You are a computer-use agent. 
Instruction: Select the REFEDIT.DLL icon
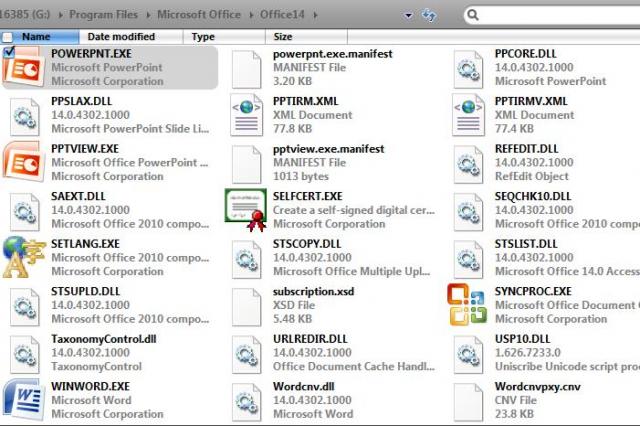[x=468, y=164]
